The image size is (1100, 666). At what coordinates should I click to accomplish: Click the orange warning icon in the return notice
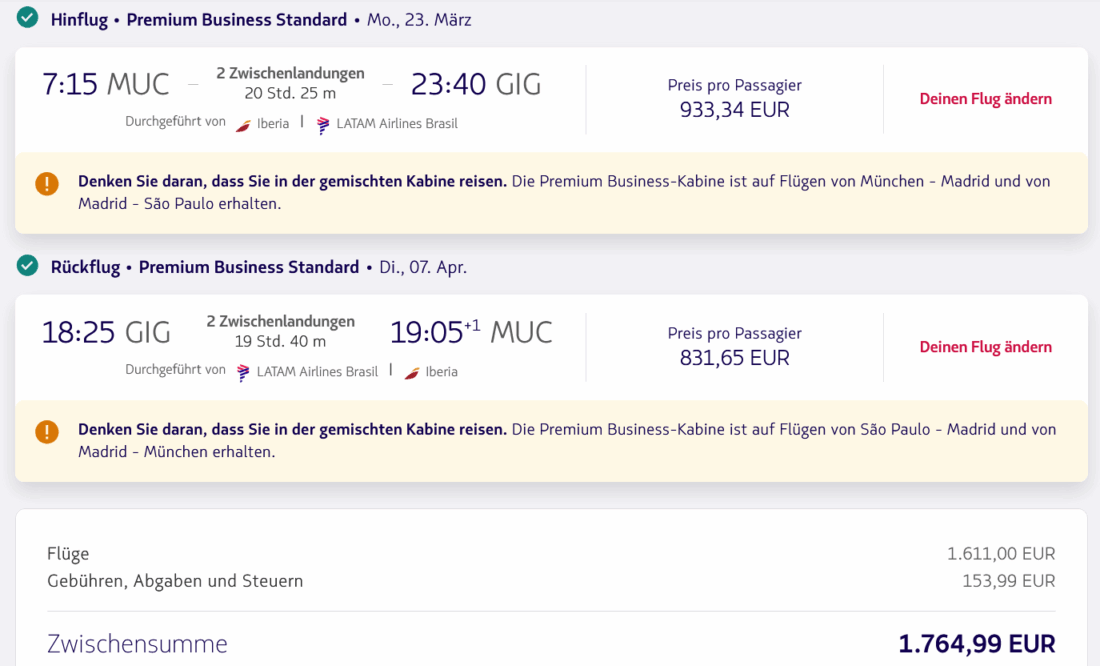point(47,431)
